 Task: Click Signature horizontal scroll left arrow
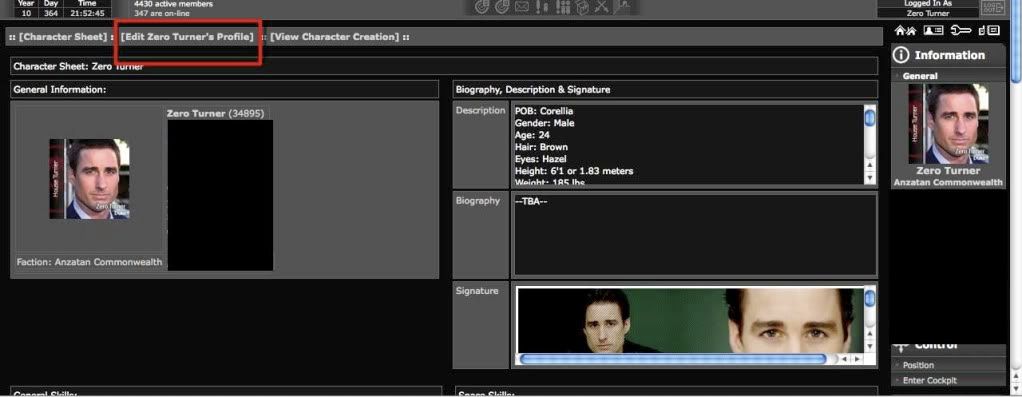tap(845, 359)
